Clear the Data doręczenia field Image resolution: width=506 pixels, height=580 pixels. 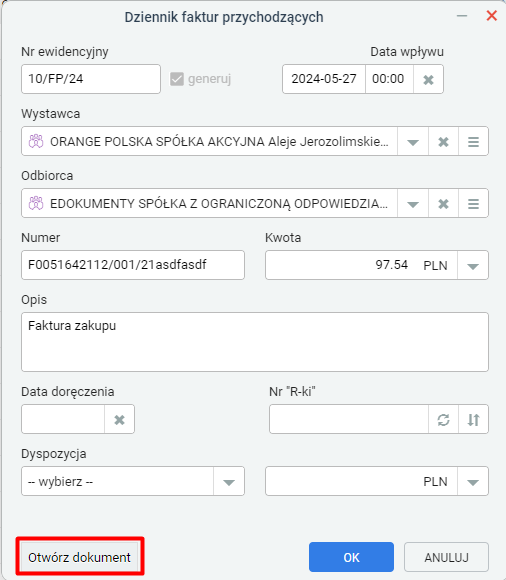point(119,419)
